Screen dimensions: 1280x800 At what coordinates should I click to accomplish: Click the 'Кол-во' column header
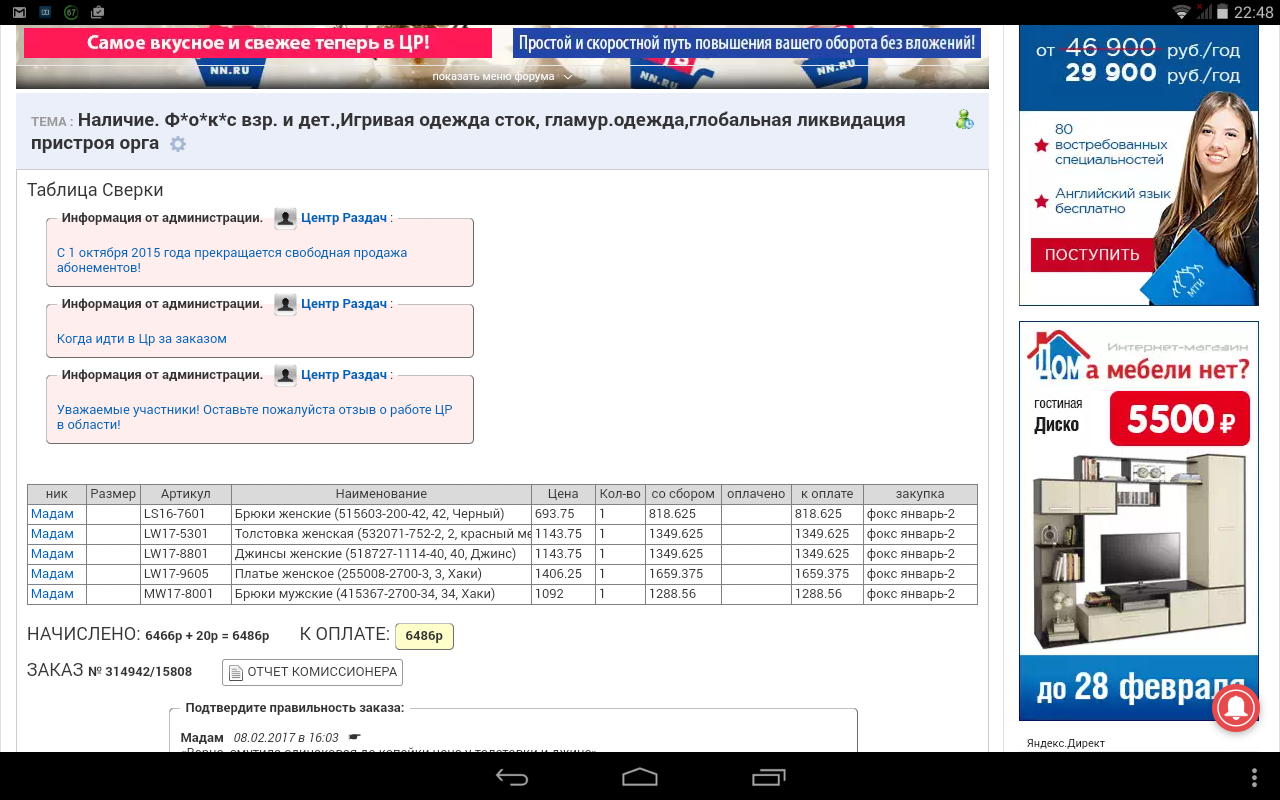[x=620, y=494]
